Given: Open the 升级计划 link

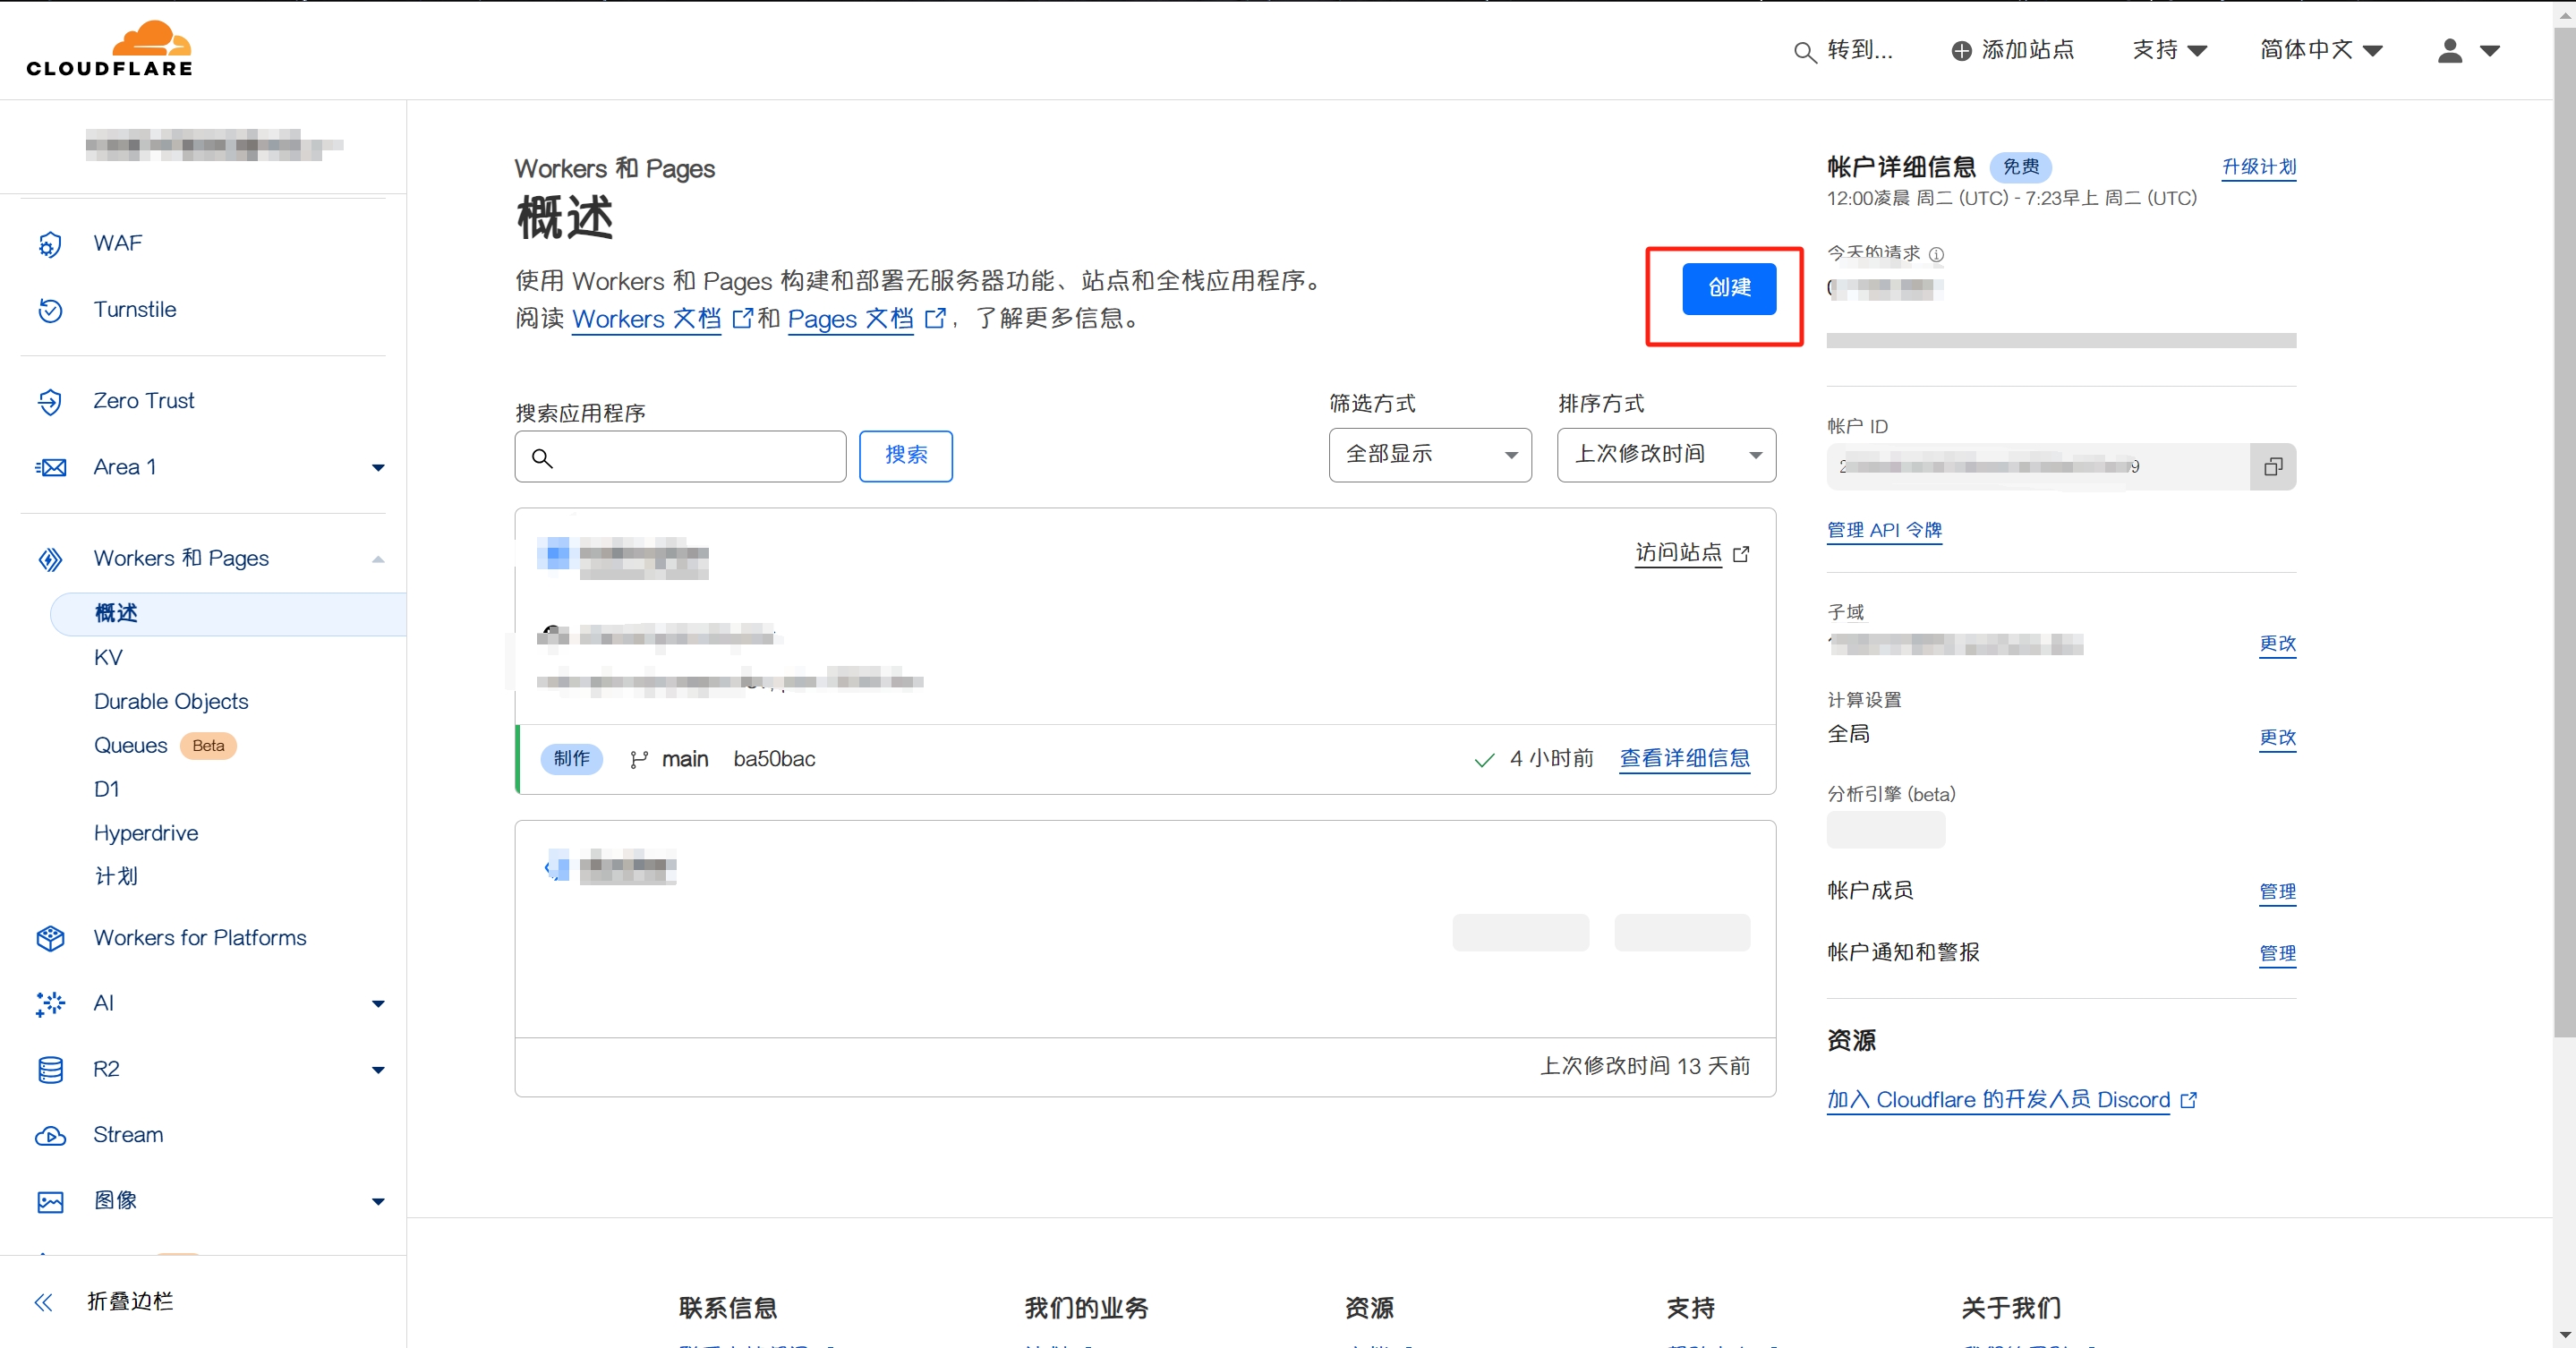Looking at the screenshot, I should click(2258, 167).
